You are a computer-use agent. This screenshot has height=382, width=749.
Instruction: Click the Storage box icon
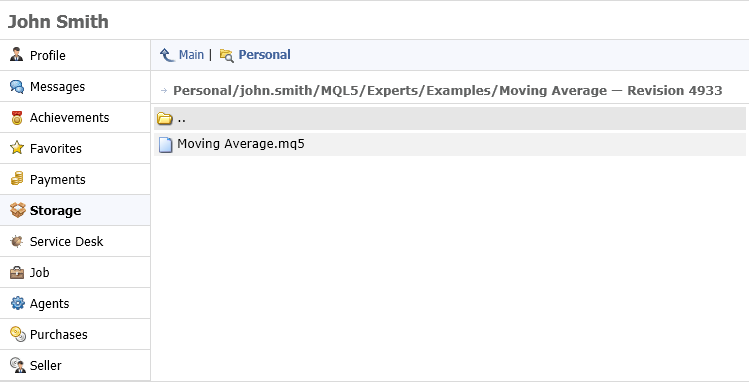pos(18,210)
